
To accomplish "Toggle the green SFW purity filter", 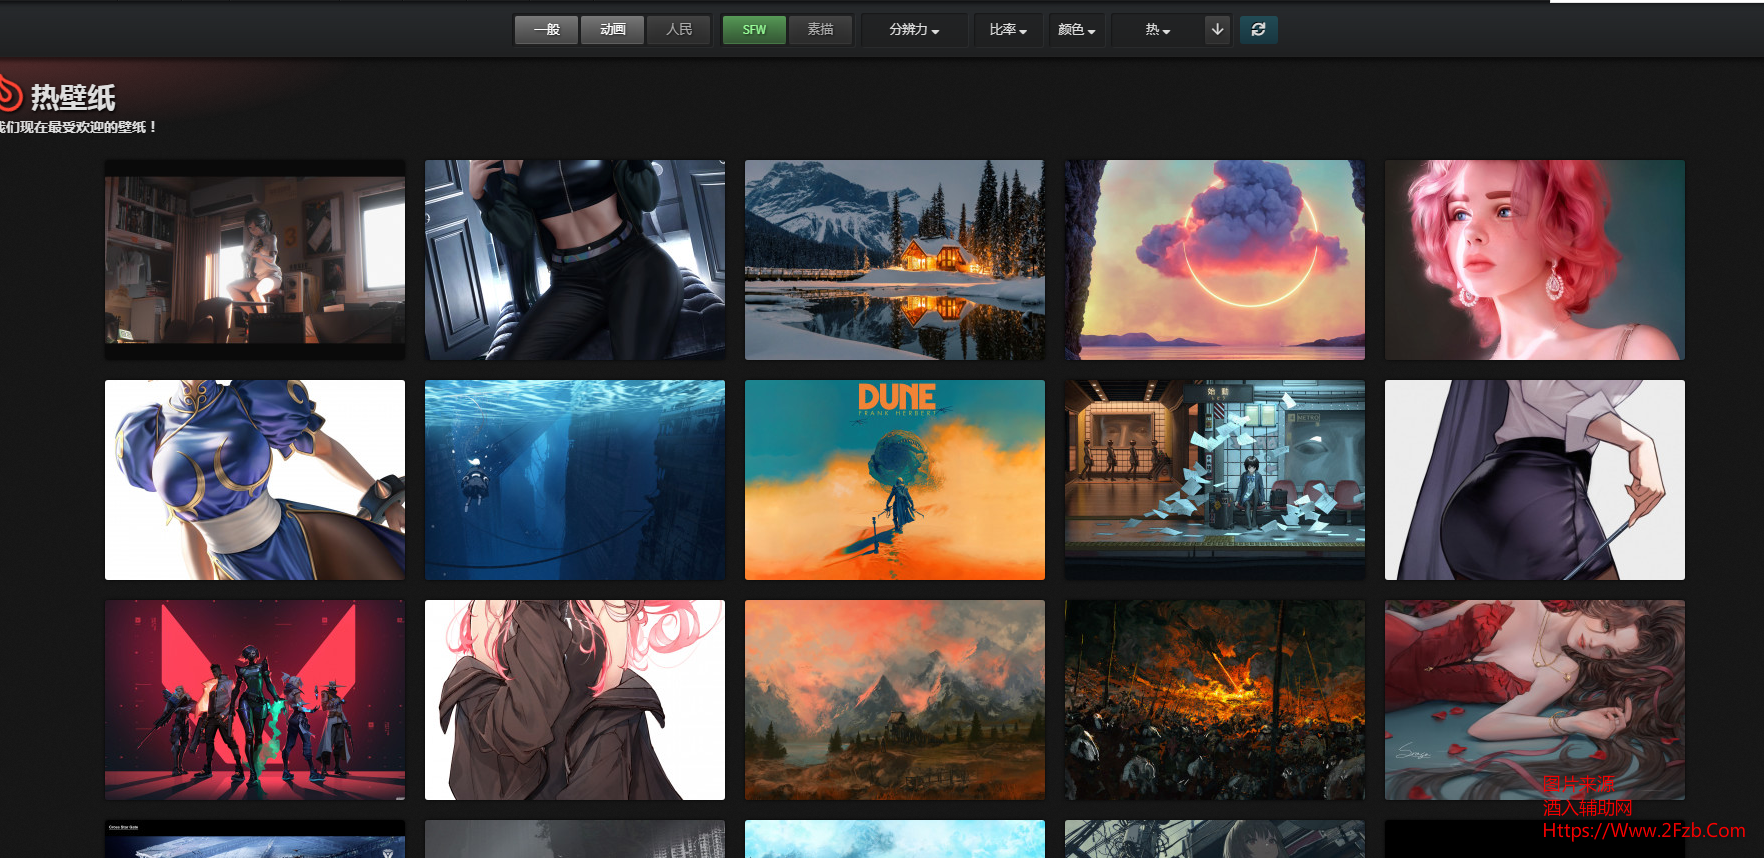I will (754, 30).
